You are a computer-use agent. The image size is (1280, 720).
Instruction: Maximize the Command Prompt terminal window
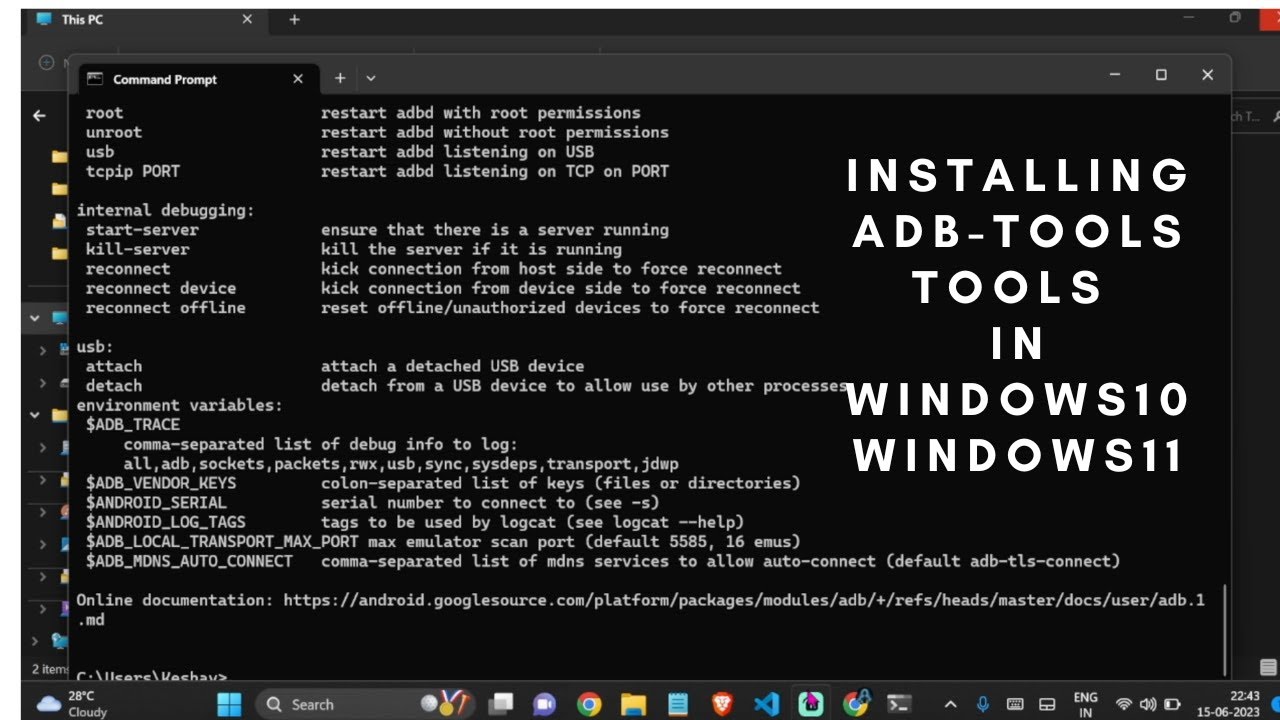(x=1161, y=75)
